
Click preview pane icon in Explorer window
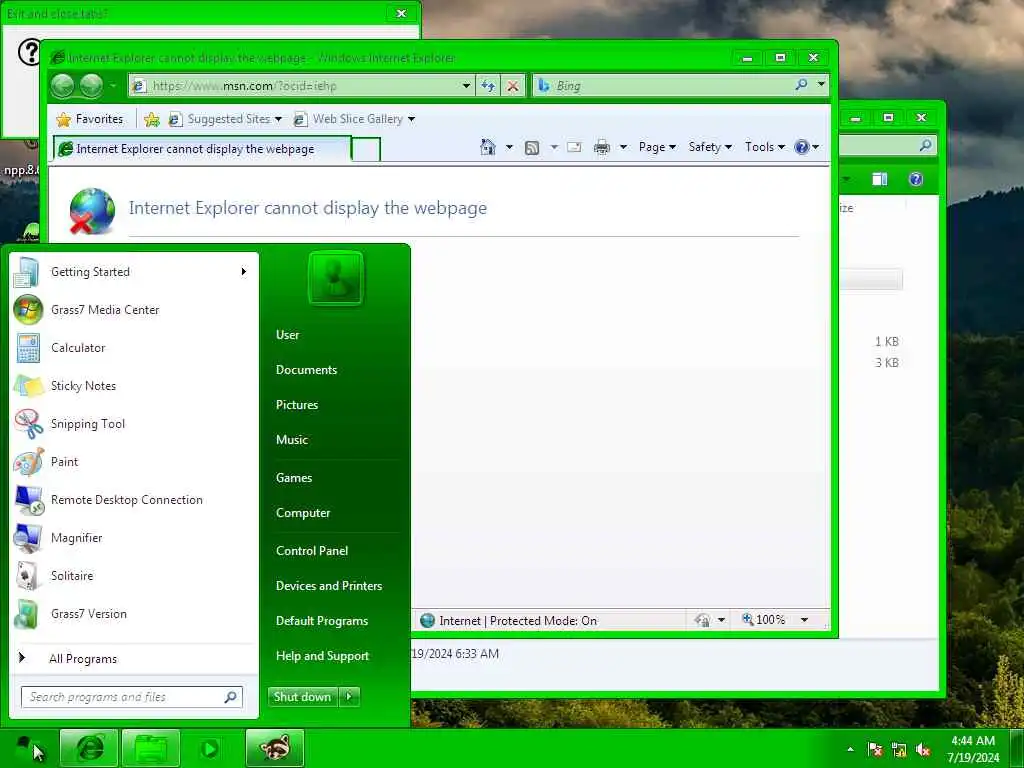click(x=880, y=179)
